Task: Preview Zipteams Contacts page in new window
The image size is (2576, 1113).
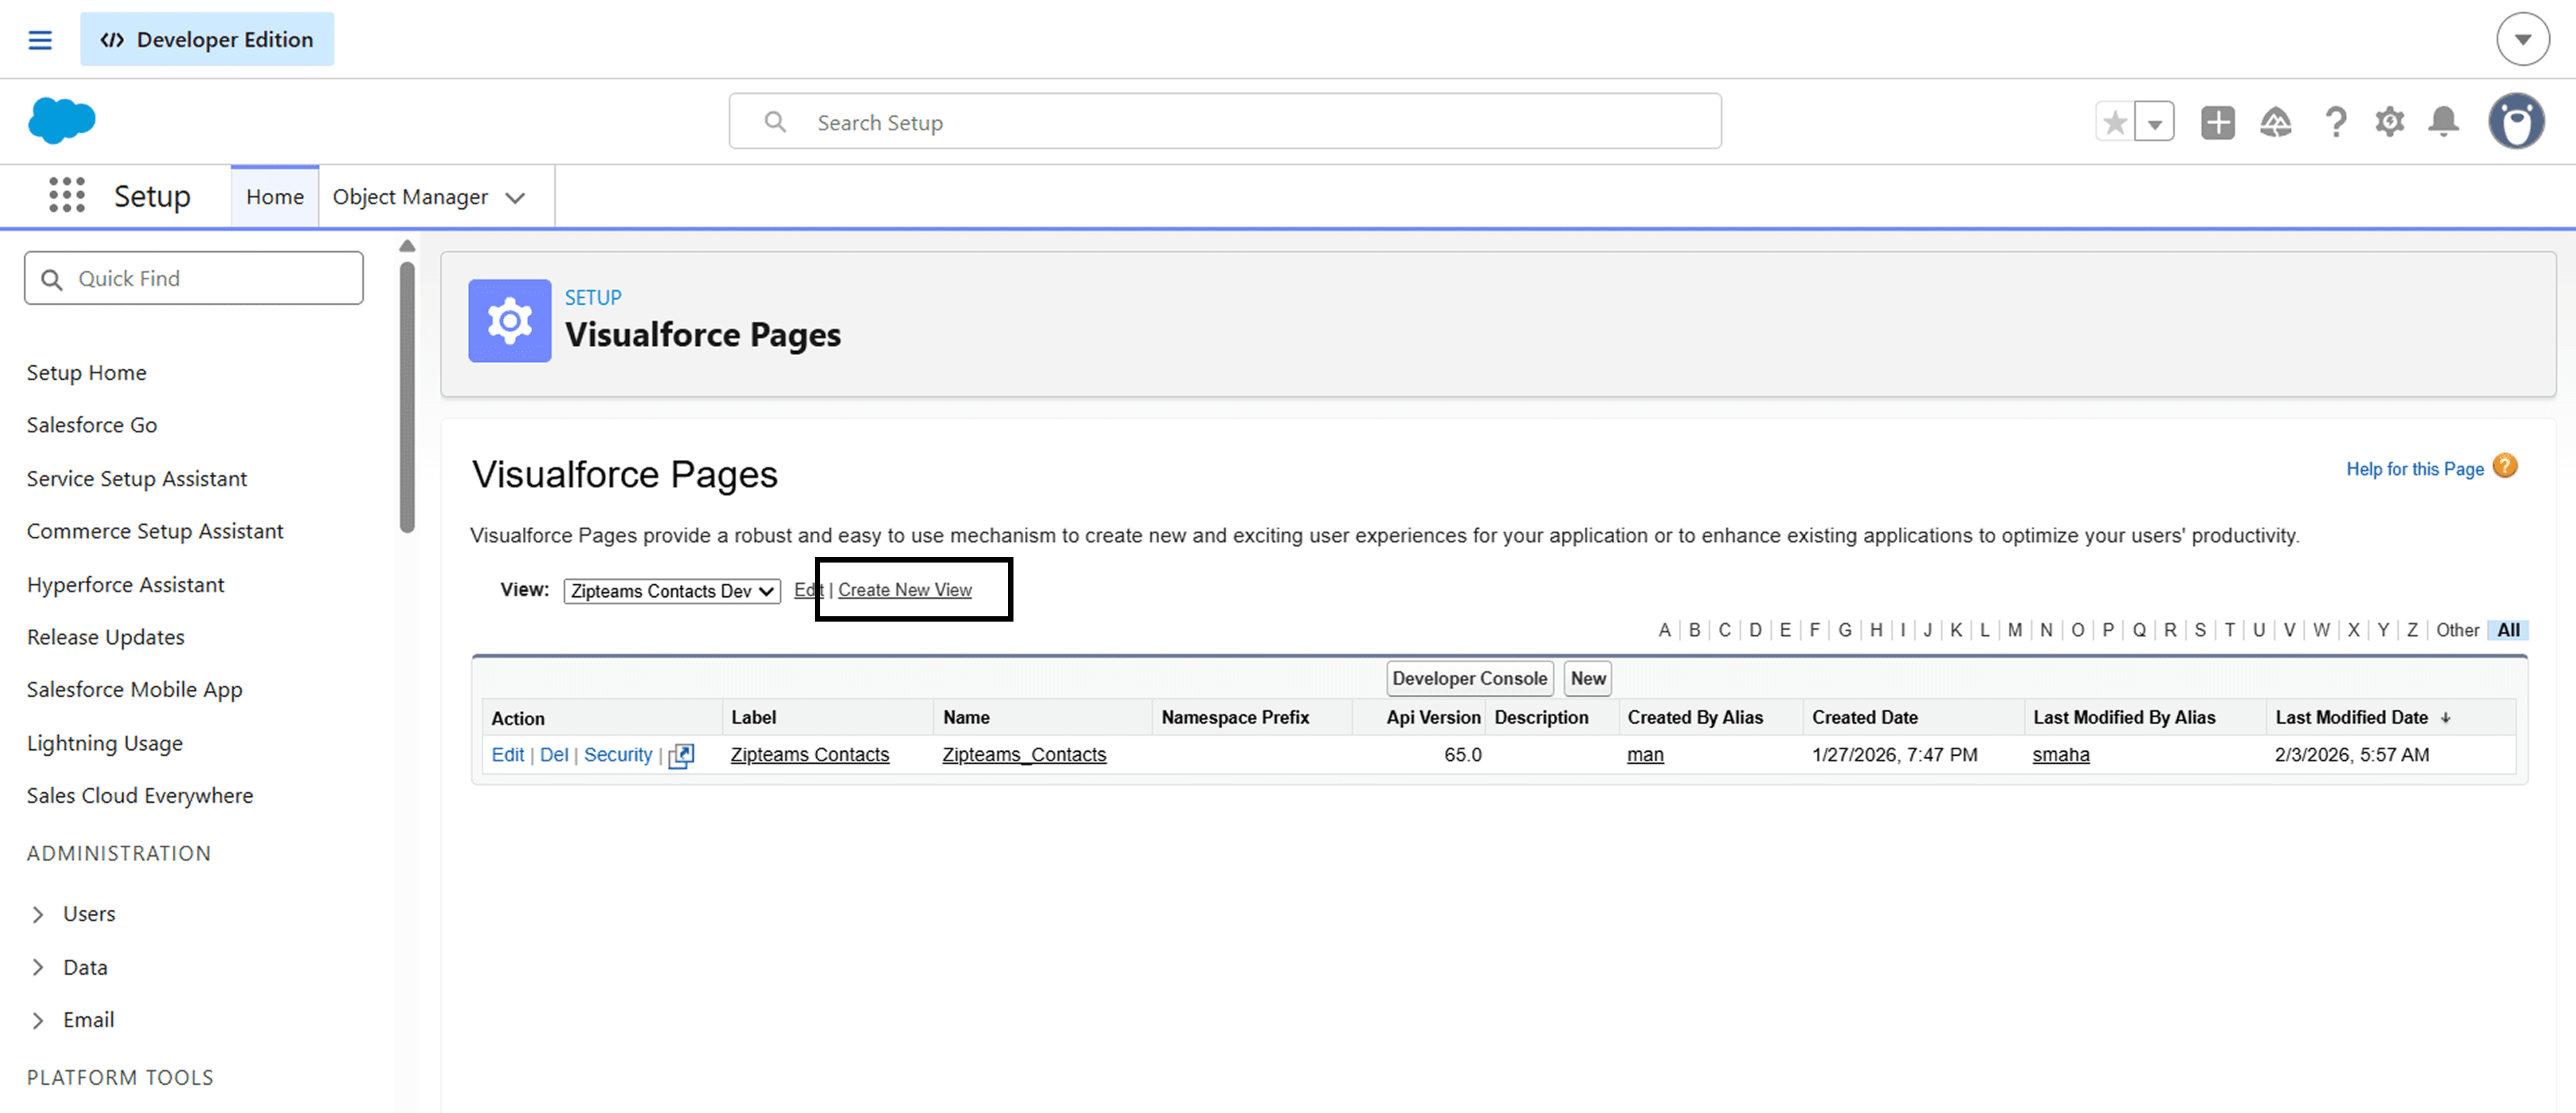Action: click(681, 756)
